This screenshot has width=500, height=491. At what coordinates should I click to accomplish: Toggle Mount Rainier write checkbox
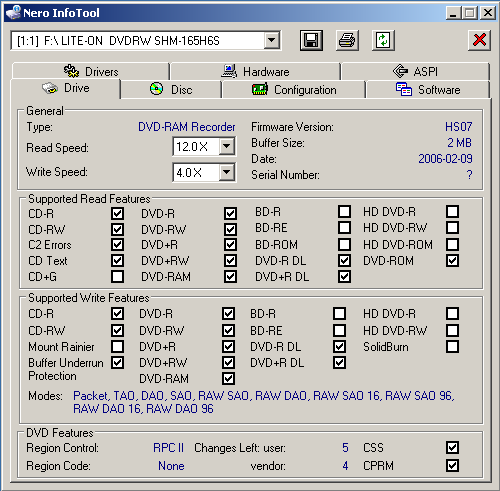117,346
